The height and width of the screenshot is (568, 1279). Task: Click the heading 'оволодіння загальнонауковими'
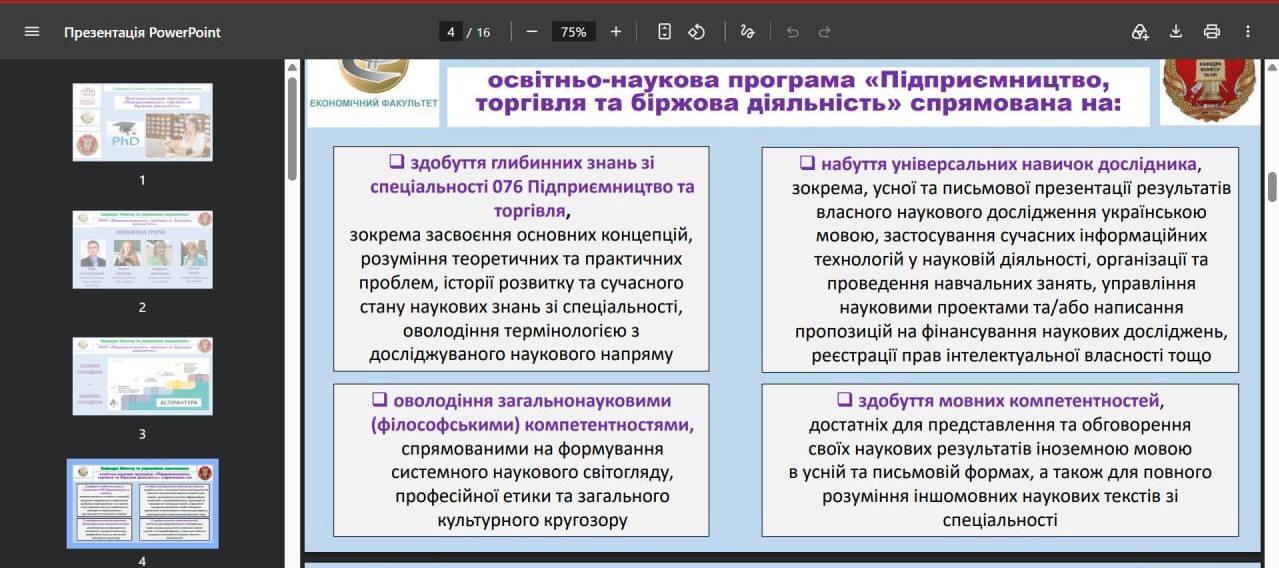(x=530, y=400)
